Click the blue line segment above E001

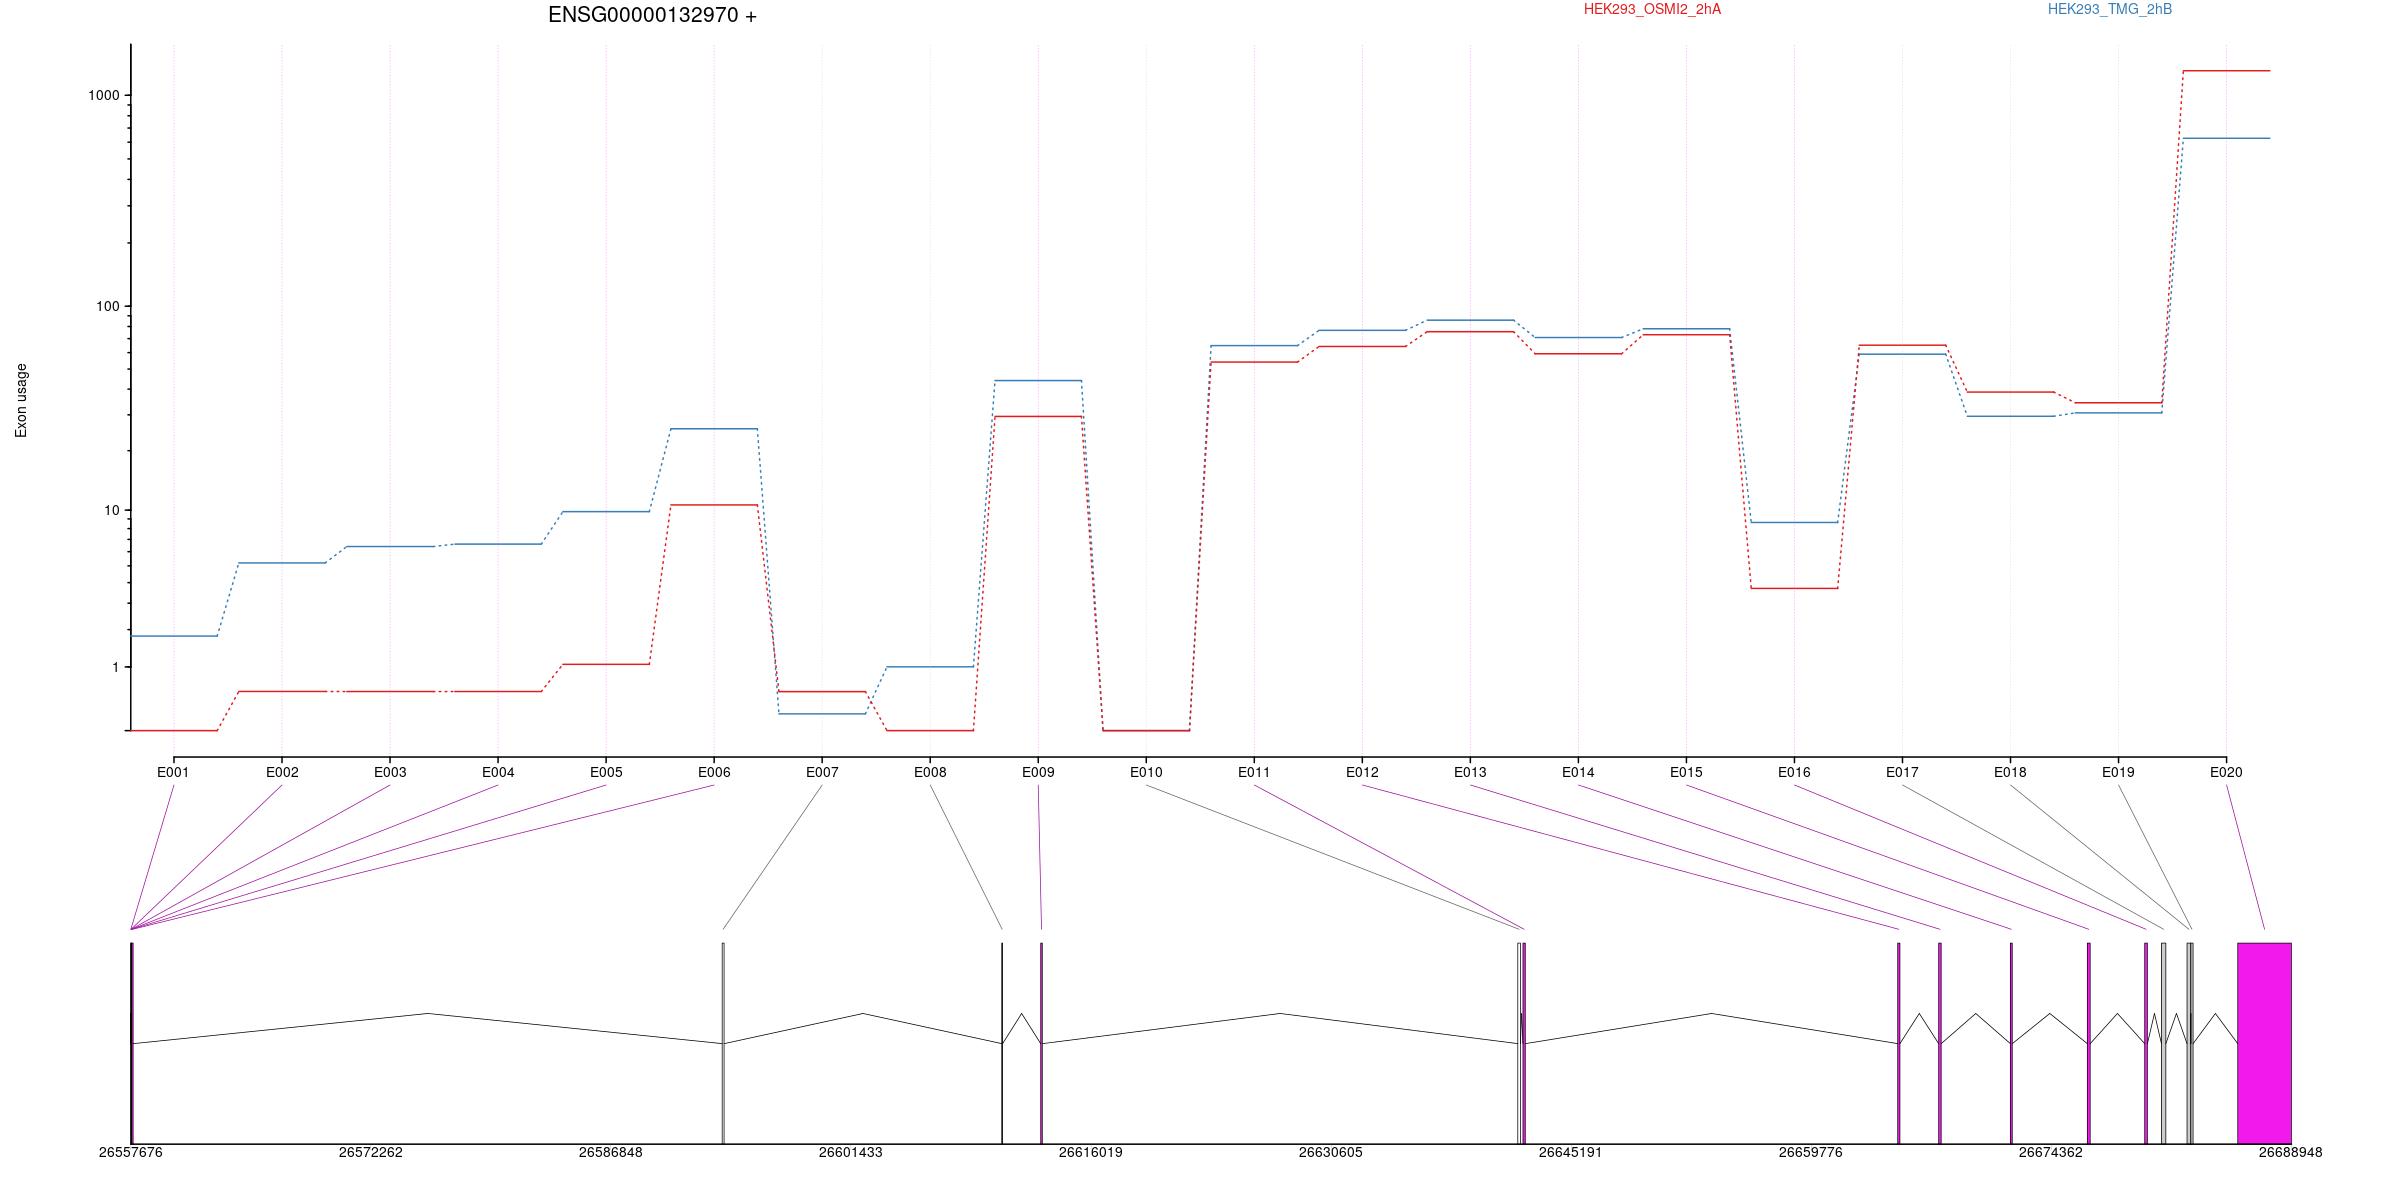coord(174,636)
